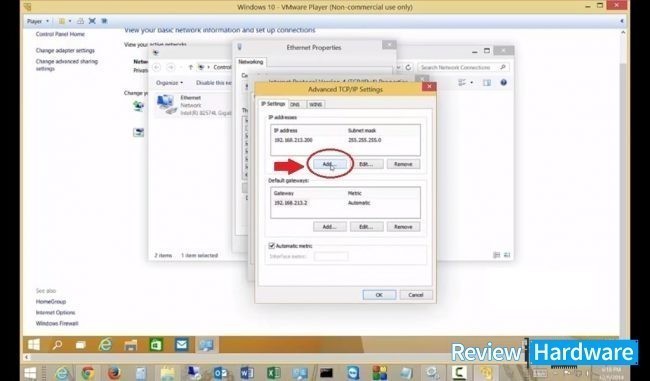Open Change adapter settings link

pyautogui.click(x=65, y=51)
